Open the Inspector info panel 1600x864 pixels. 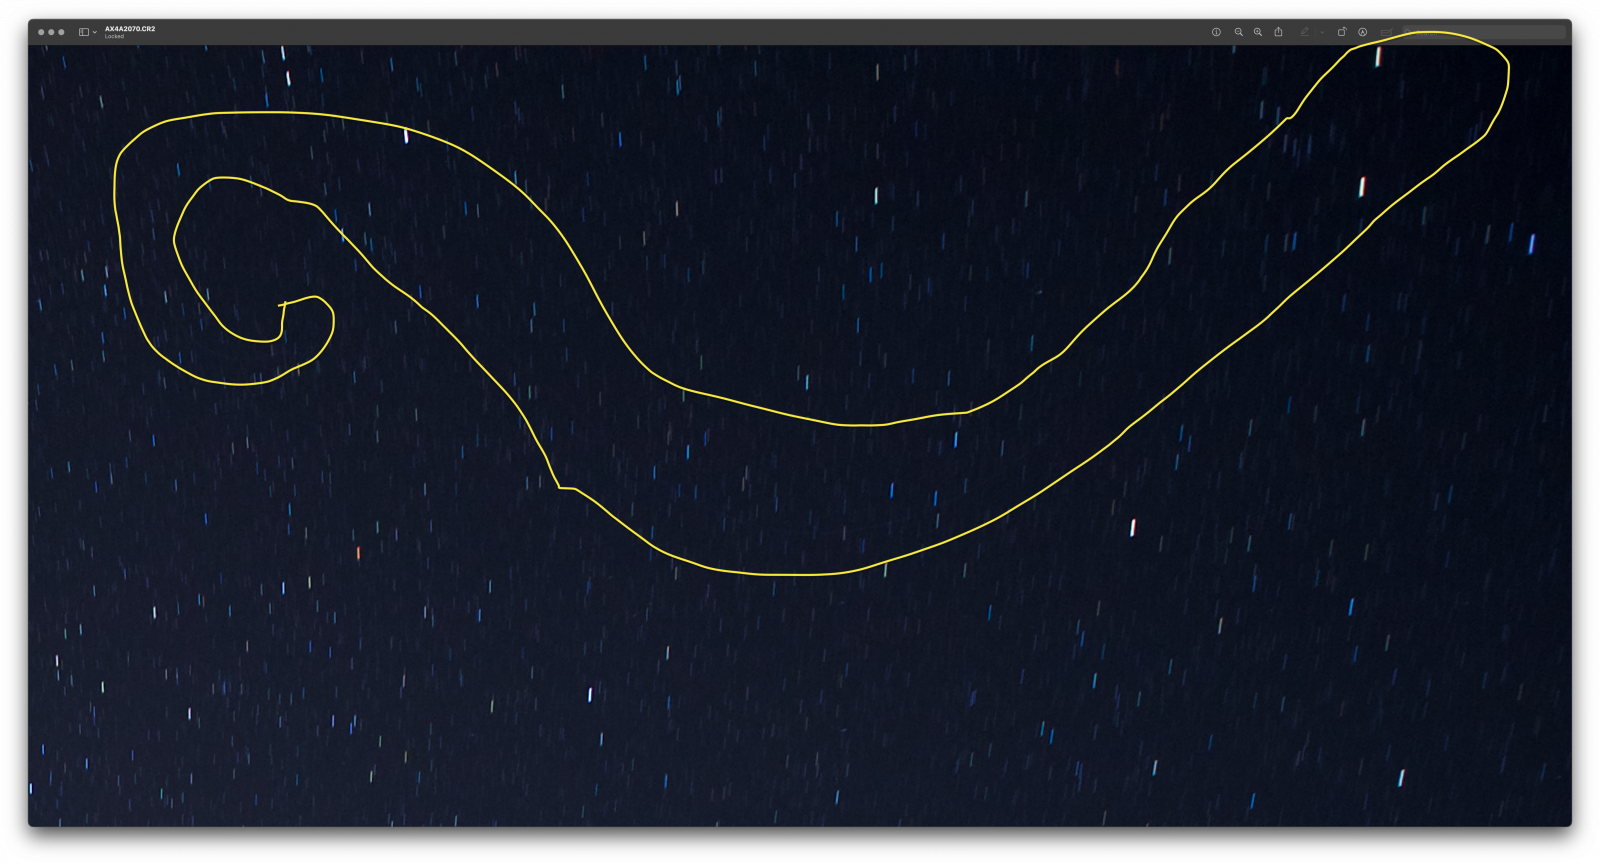[1216, 32]
